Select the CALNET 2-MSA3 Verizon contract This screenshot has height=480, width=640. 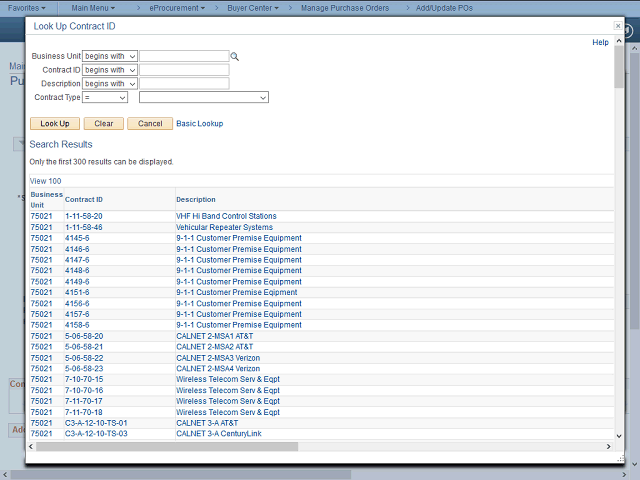tap(216, 357)
